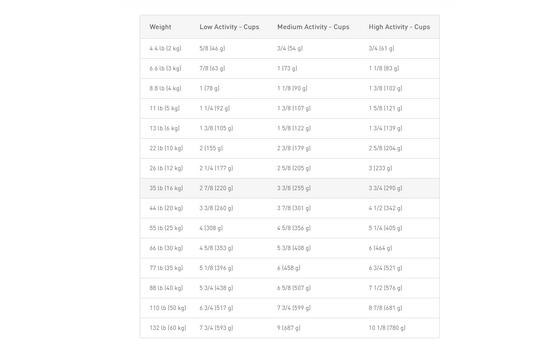Click the 4 (308 g) low activity cell
Image resolution: width=533 pixels, height=360 pixels.
211,228
